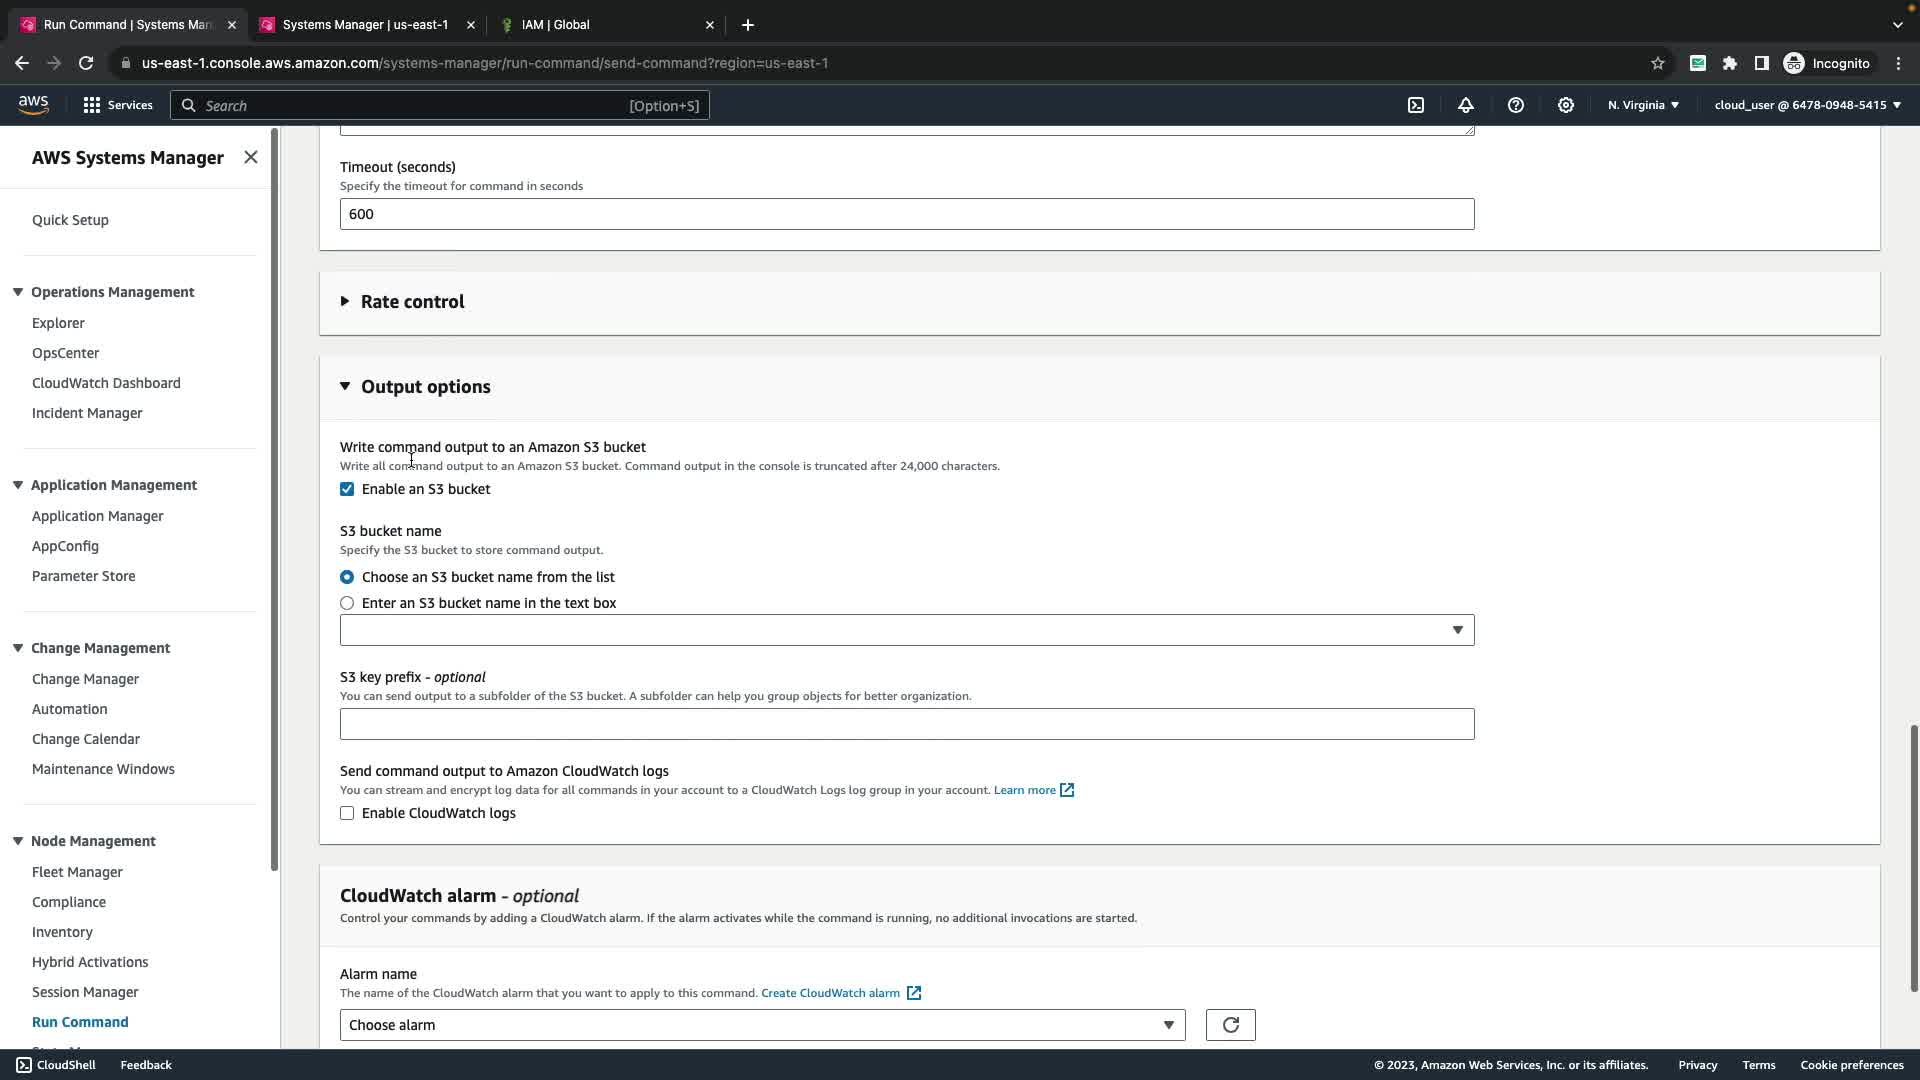This screenshot has height=1080, width=1920.
Task: Switch to the IAM | Global tab
Action: (556, 25)
